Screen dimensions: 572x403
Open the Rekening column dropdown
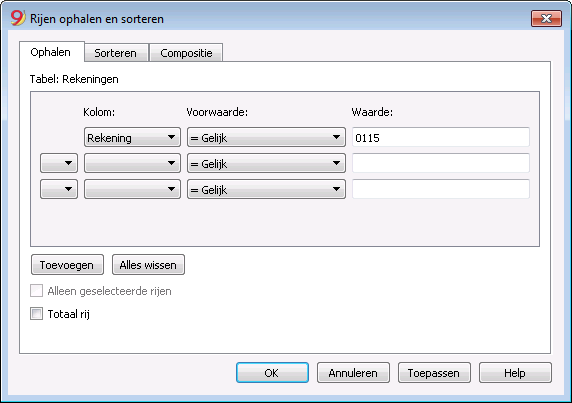coord(132,137)
